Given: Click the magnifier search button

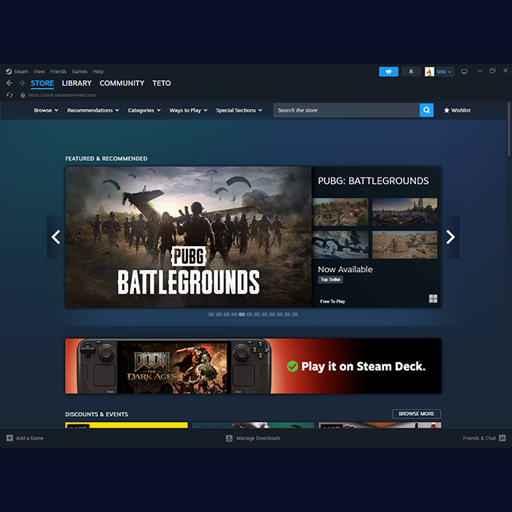Looking at the screenshot, I should (427, 110).
